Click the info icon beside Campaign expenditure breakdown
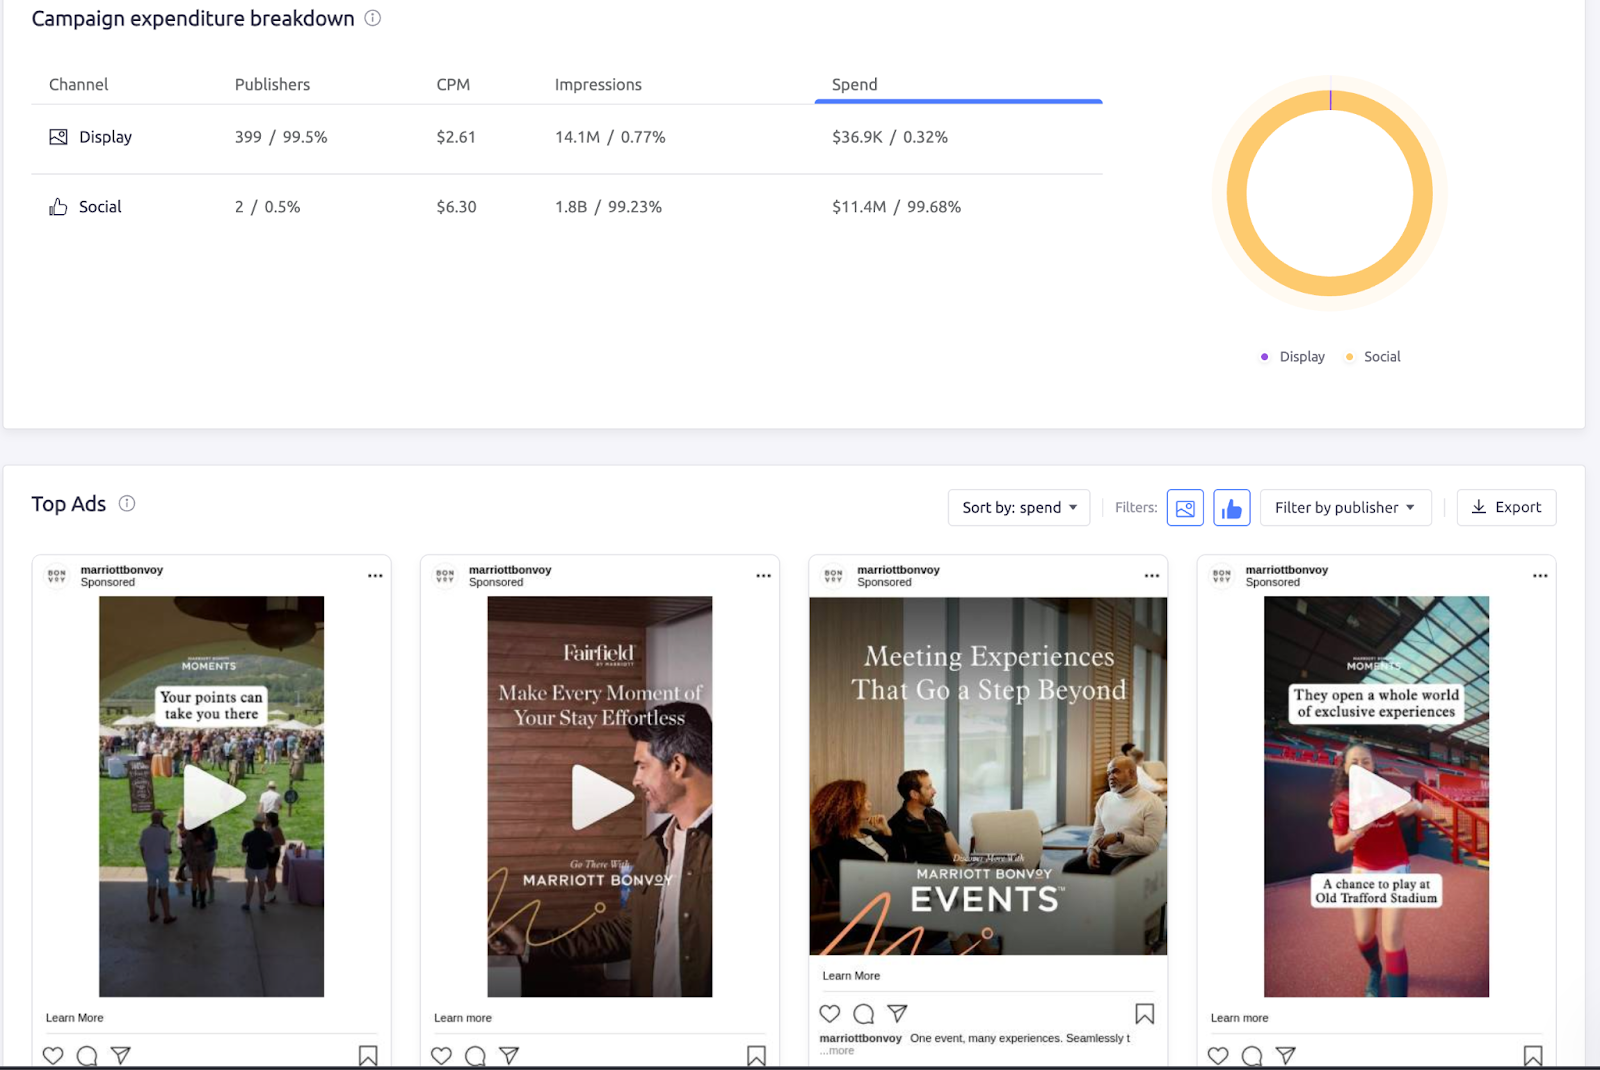This screenshot has height=1070, width=1600. pyautogui.click(x=371, y=18)
